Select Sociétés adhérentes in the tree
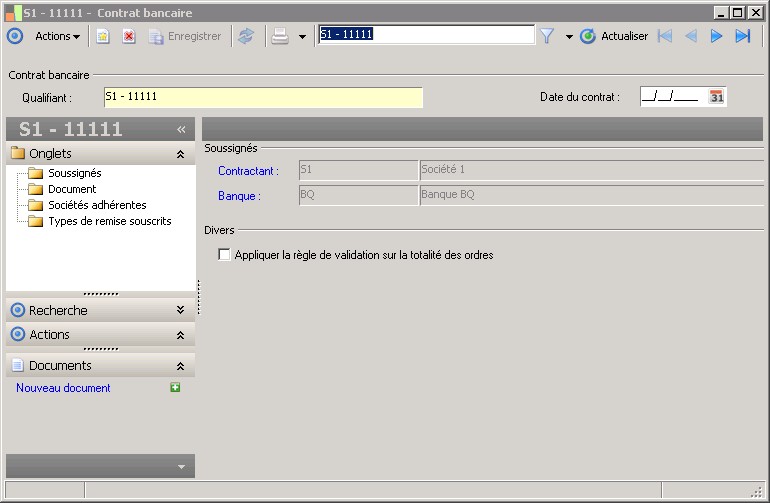This screenshot has height=503, width=770. pyautogui.click(x=97, y=205)
